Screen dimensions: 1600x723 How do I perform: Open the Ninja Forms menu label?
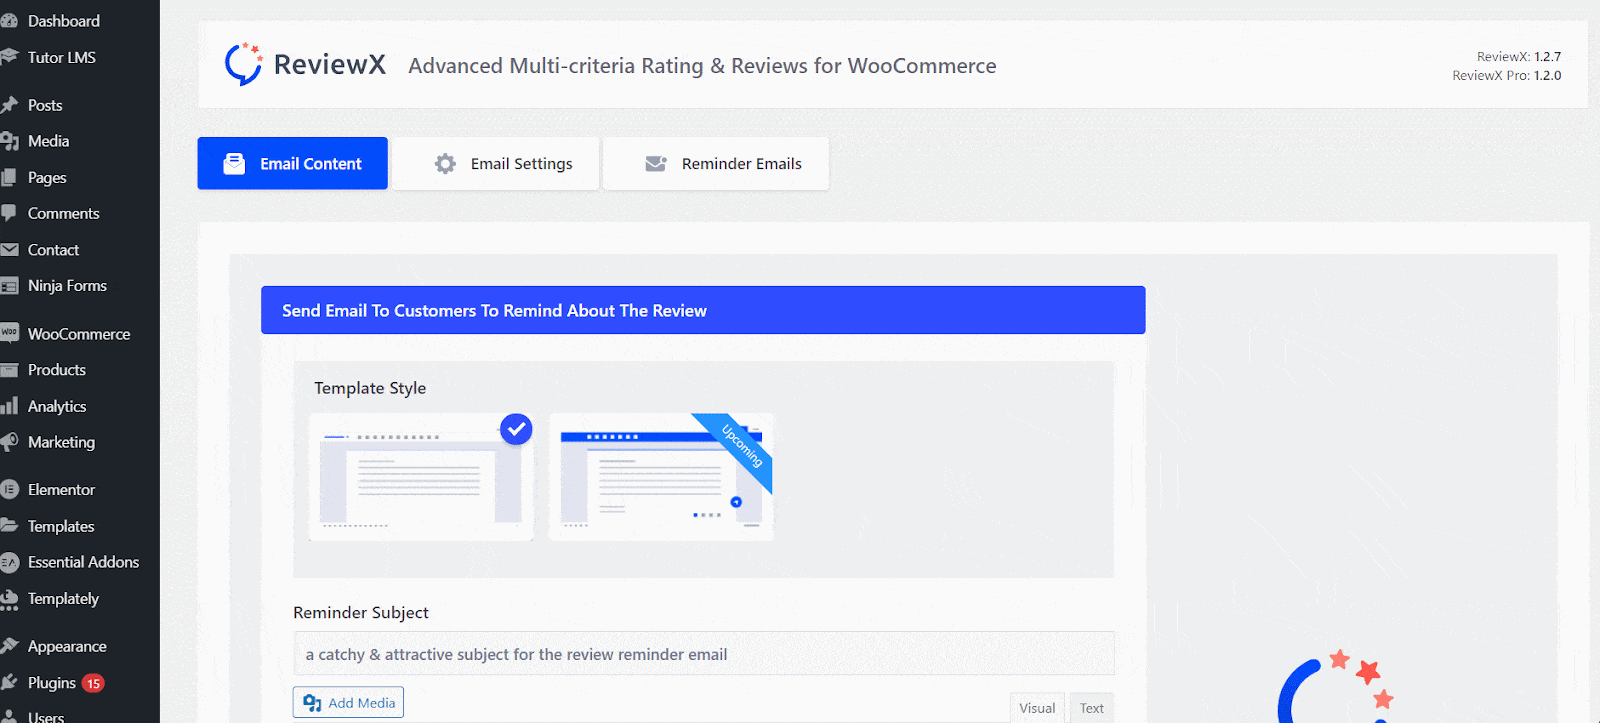click(67, 286)
